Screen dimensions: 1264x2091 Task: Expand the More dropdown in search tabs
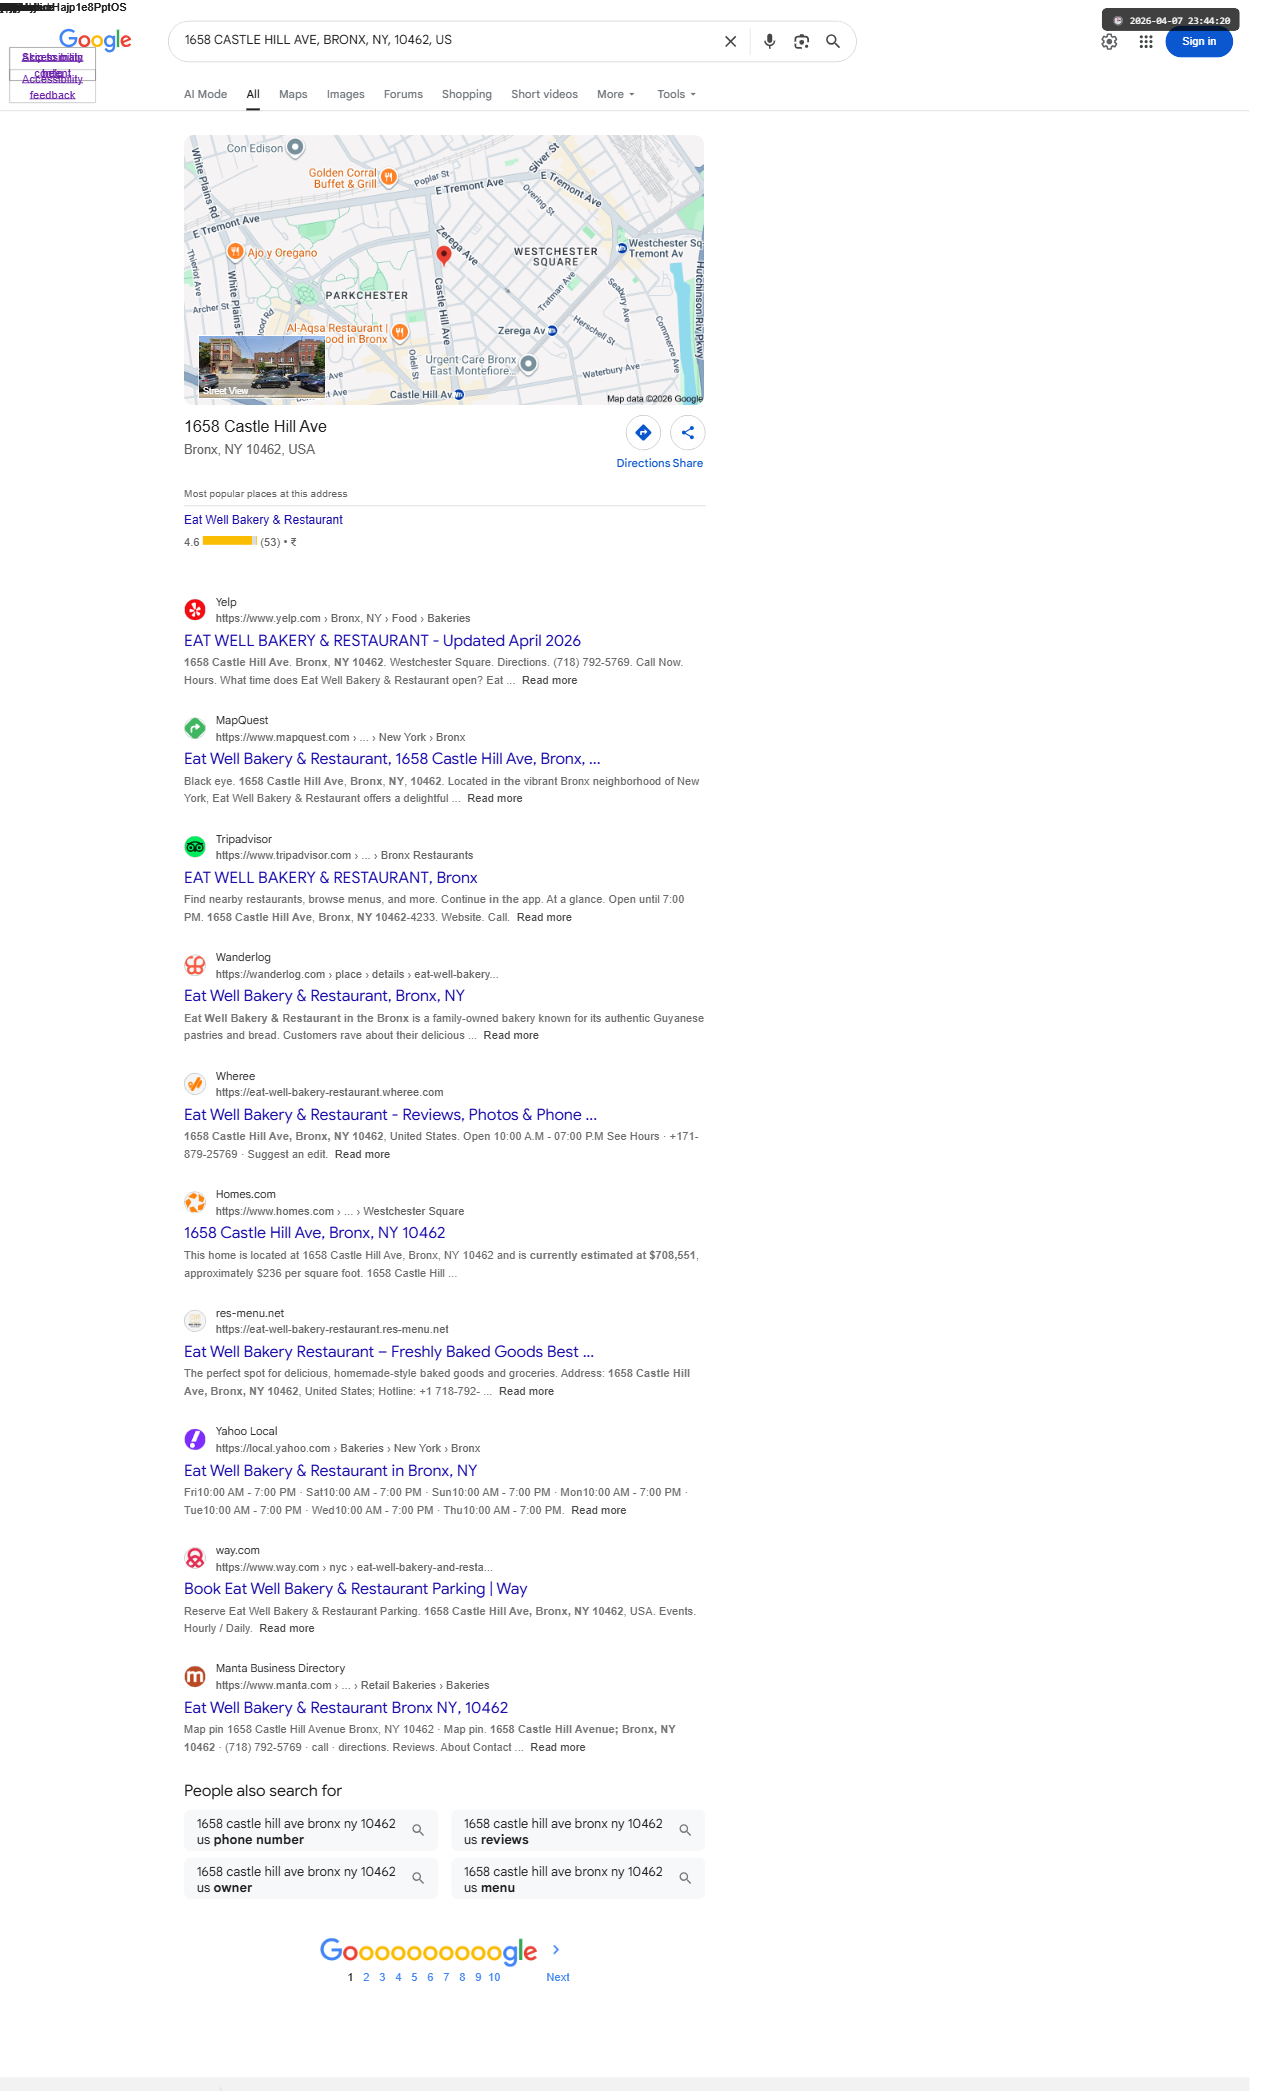click(615, 94)
